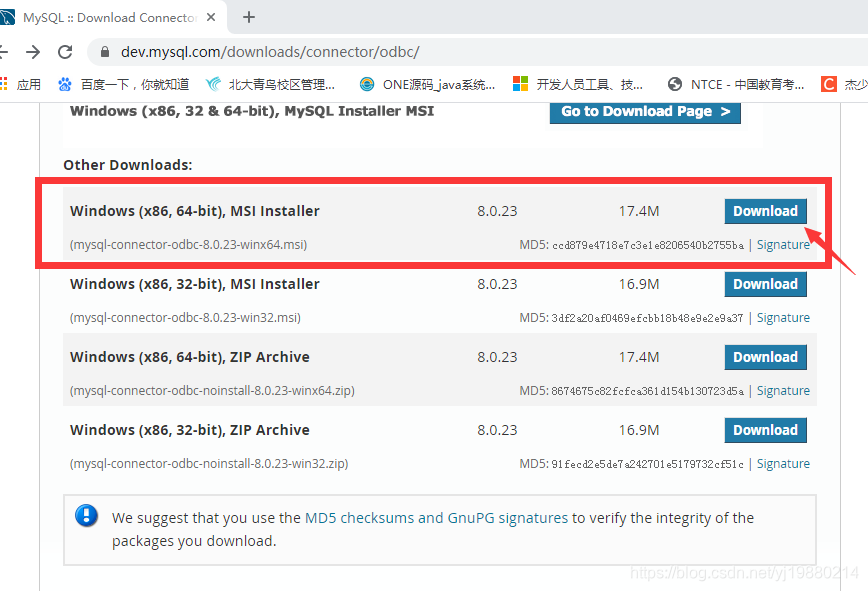Viewport: 868px width, 591px height.
Task: Click Go to Download Page button
Action: pyautogui.click(x=645, y=111)
